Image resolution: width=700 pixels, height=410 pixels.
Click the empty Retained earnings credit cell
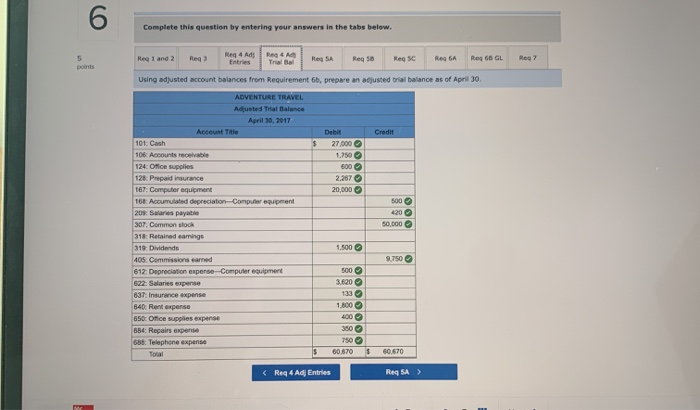[x=390, y=236]
